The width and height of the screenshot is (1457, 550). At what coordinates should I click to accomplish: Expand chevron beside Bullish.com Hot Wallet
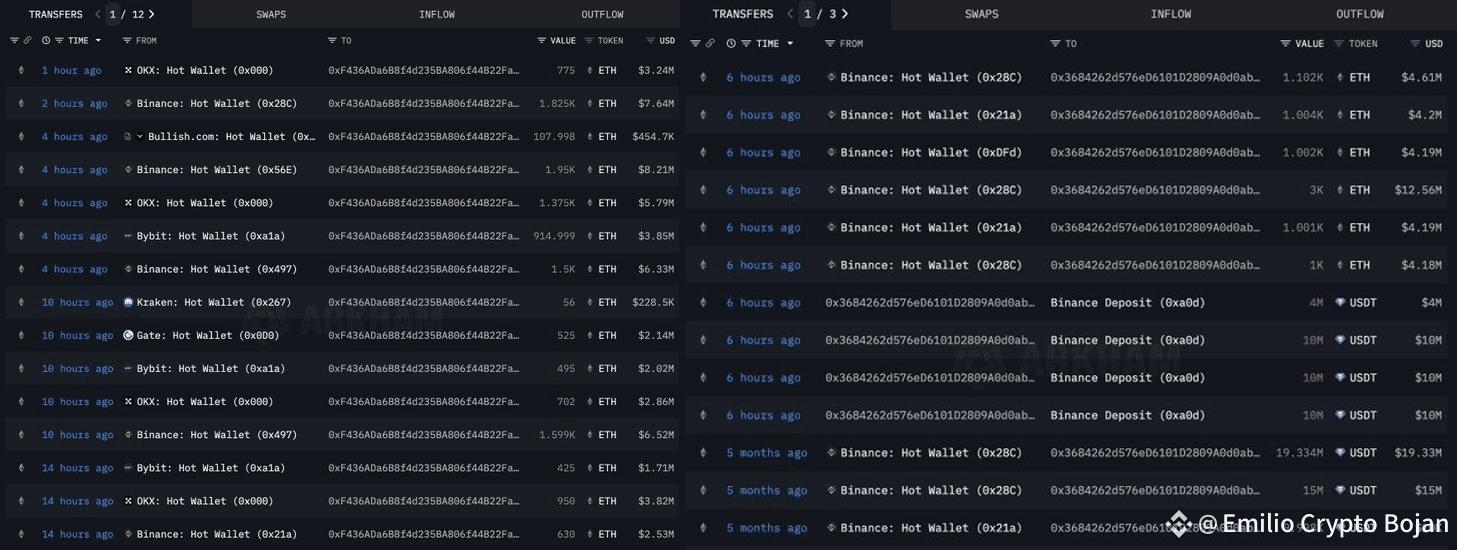point(140,137)
